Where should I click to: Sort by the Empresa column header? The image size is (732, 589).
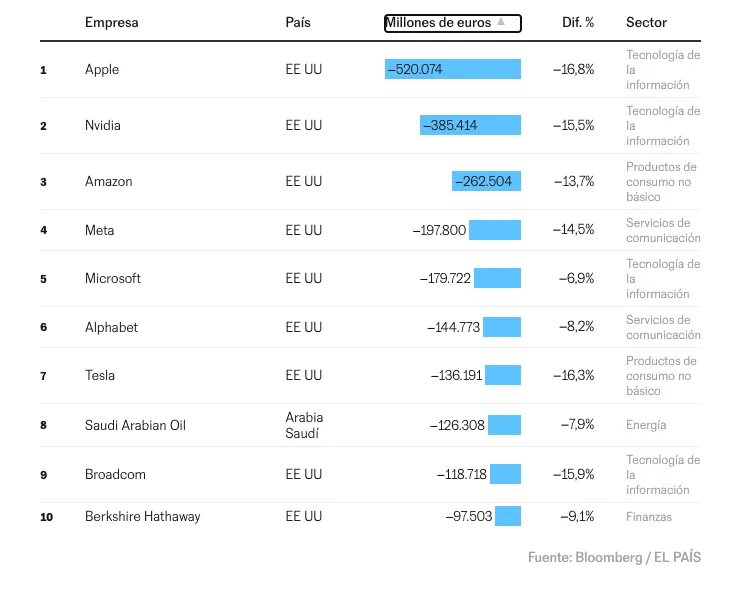coord(112,22)
